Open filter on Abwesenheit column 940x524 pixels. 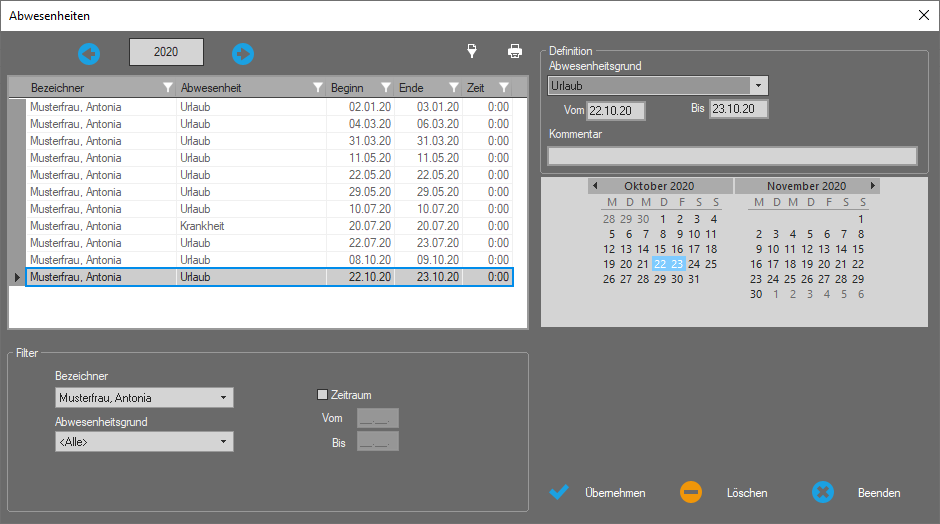[x=318, y=88]
